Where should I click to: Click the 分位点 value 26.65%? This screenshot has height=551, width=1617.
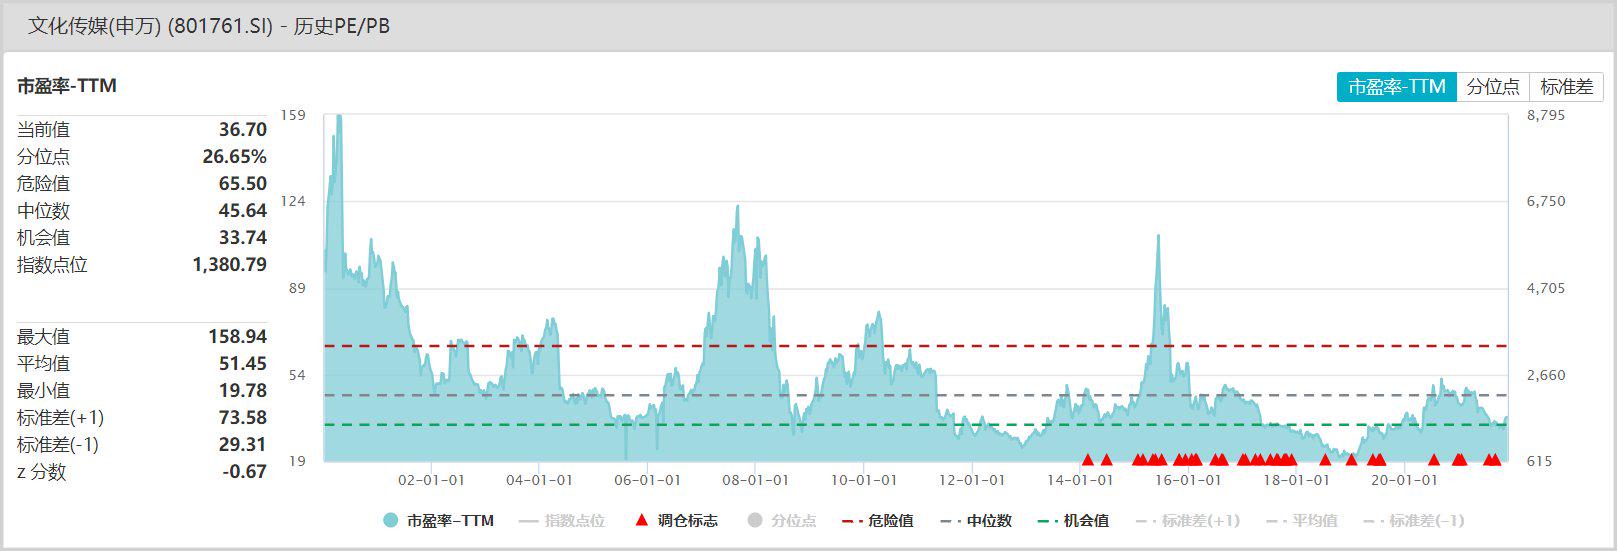point(235,157)
